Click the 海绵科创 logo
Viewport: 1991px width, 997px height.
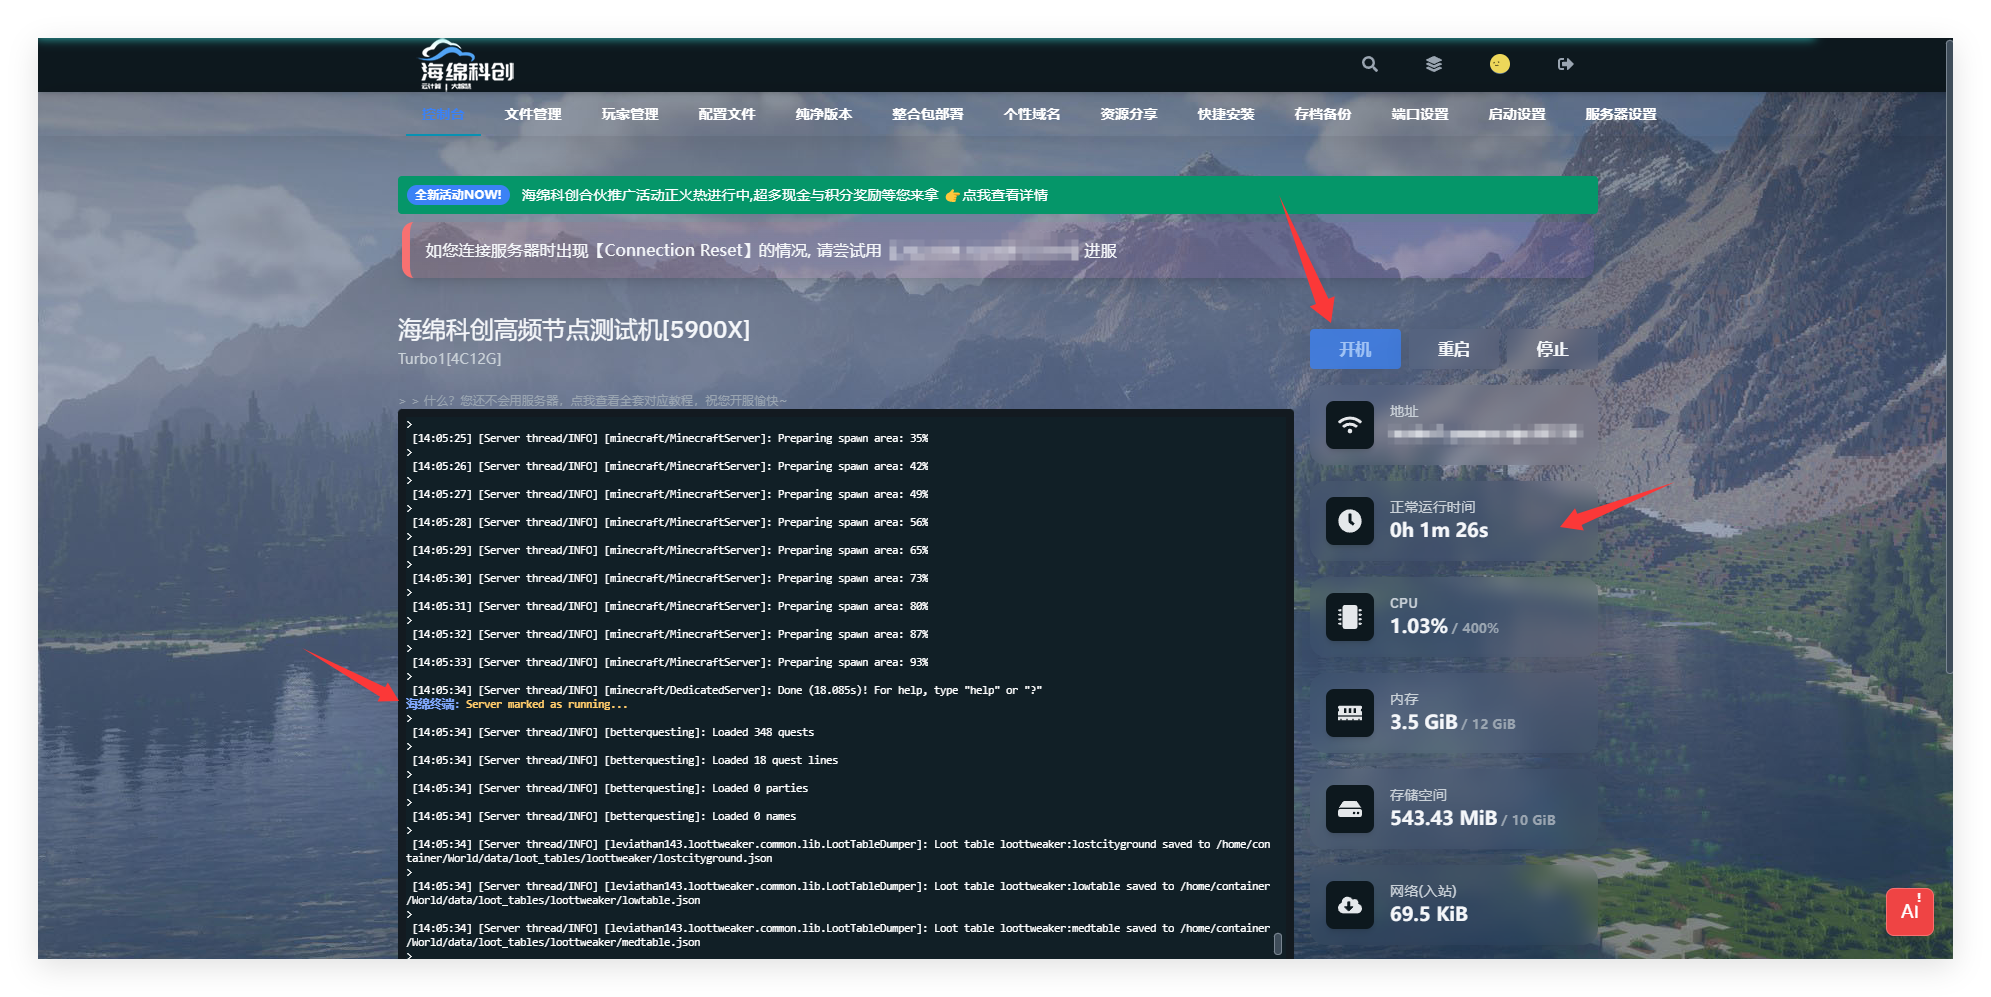pyautogui.click(x=465, y=66)
